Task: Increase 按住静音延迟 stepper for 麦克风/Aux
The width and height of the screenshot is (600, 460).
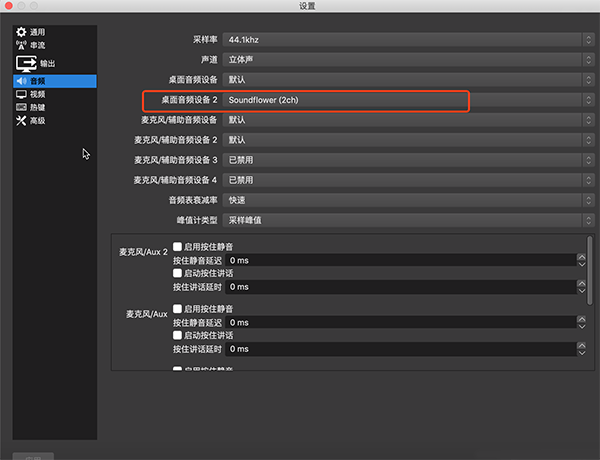Action: [x=582, y=319]
